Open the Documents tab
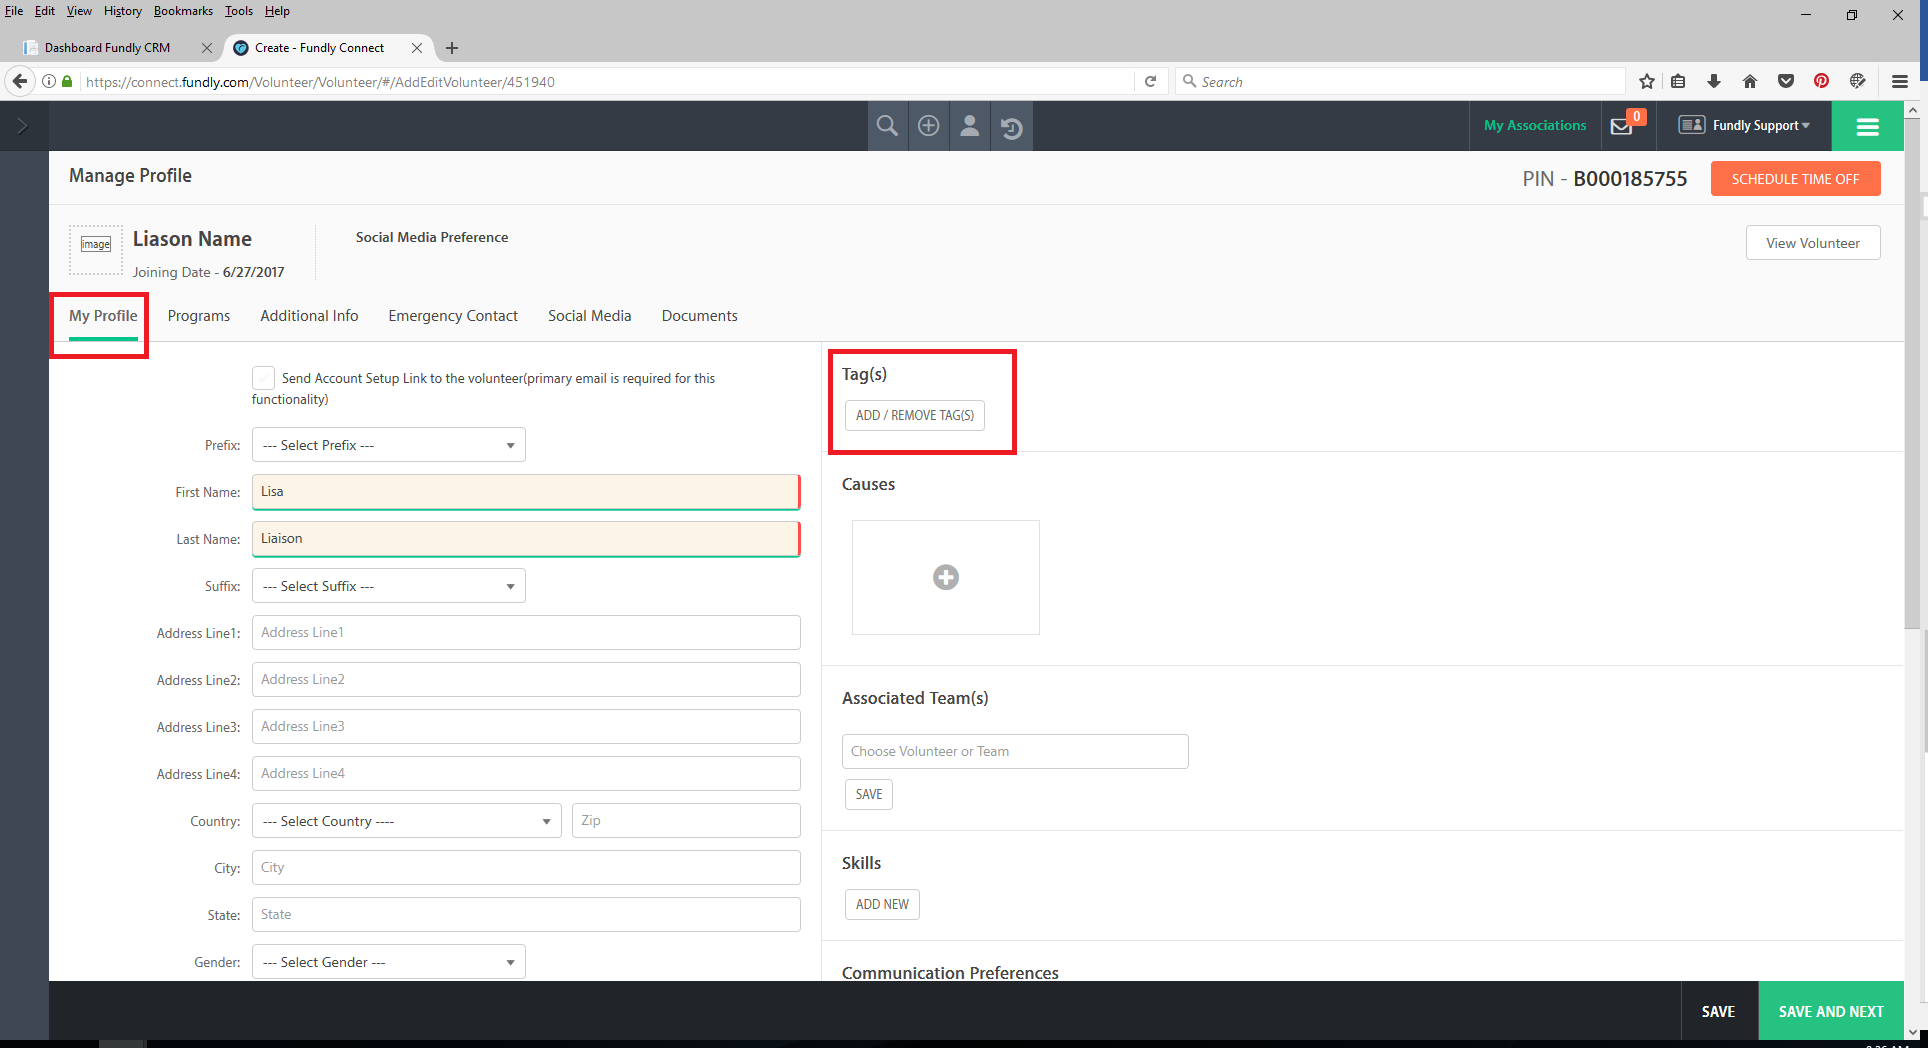Screen dimensions: 1928x1048 pos(700,316)
